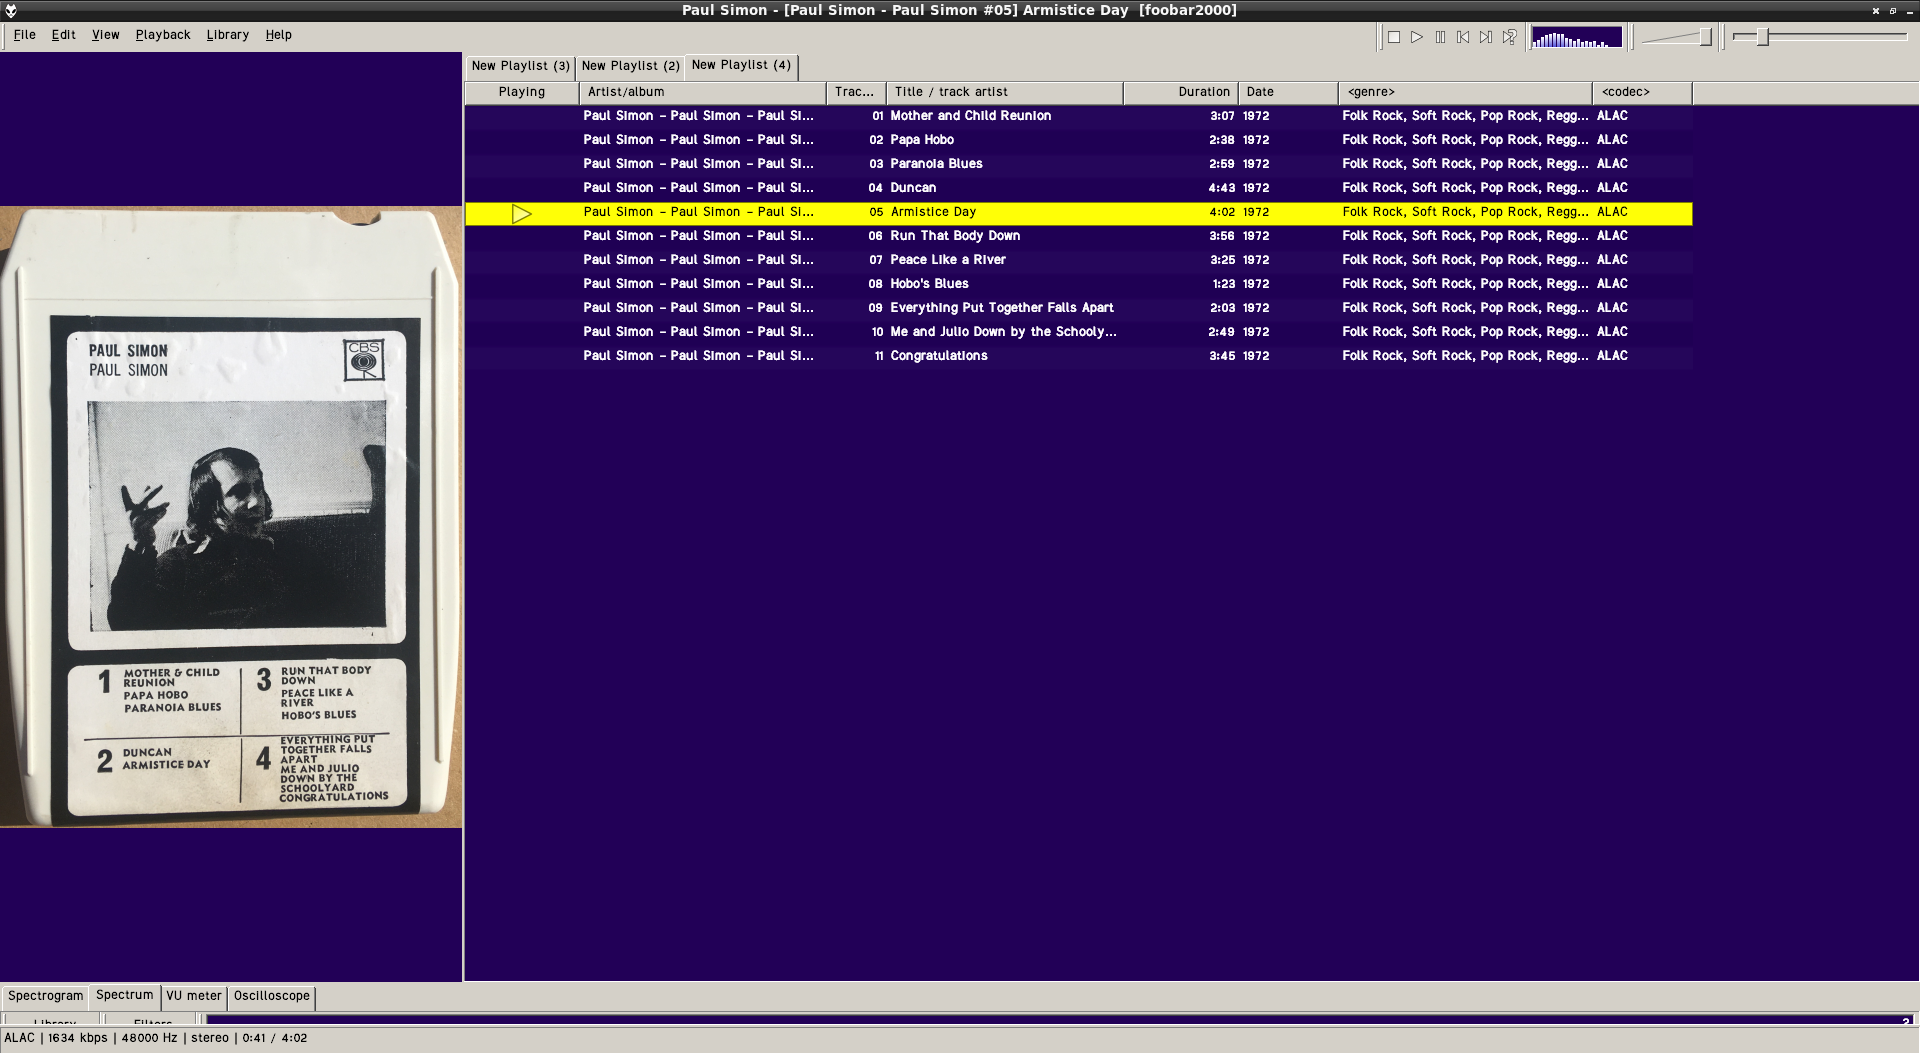The width and height of the screenshot is (1920, 1054).
Task: Sort by the <genre> column header
Action: tap(1465, 92)
